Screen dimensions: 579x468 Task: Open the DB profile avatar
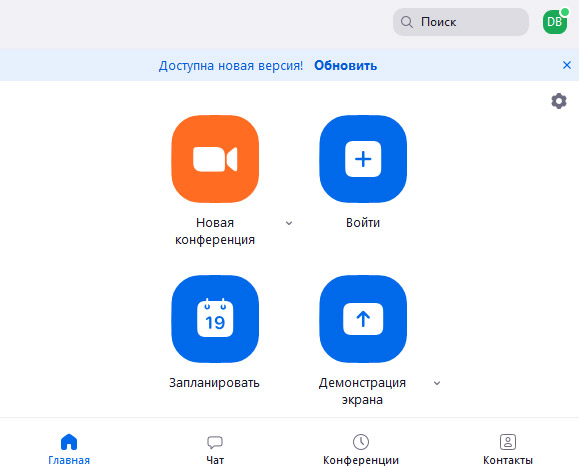click(555, 22)
